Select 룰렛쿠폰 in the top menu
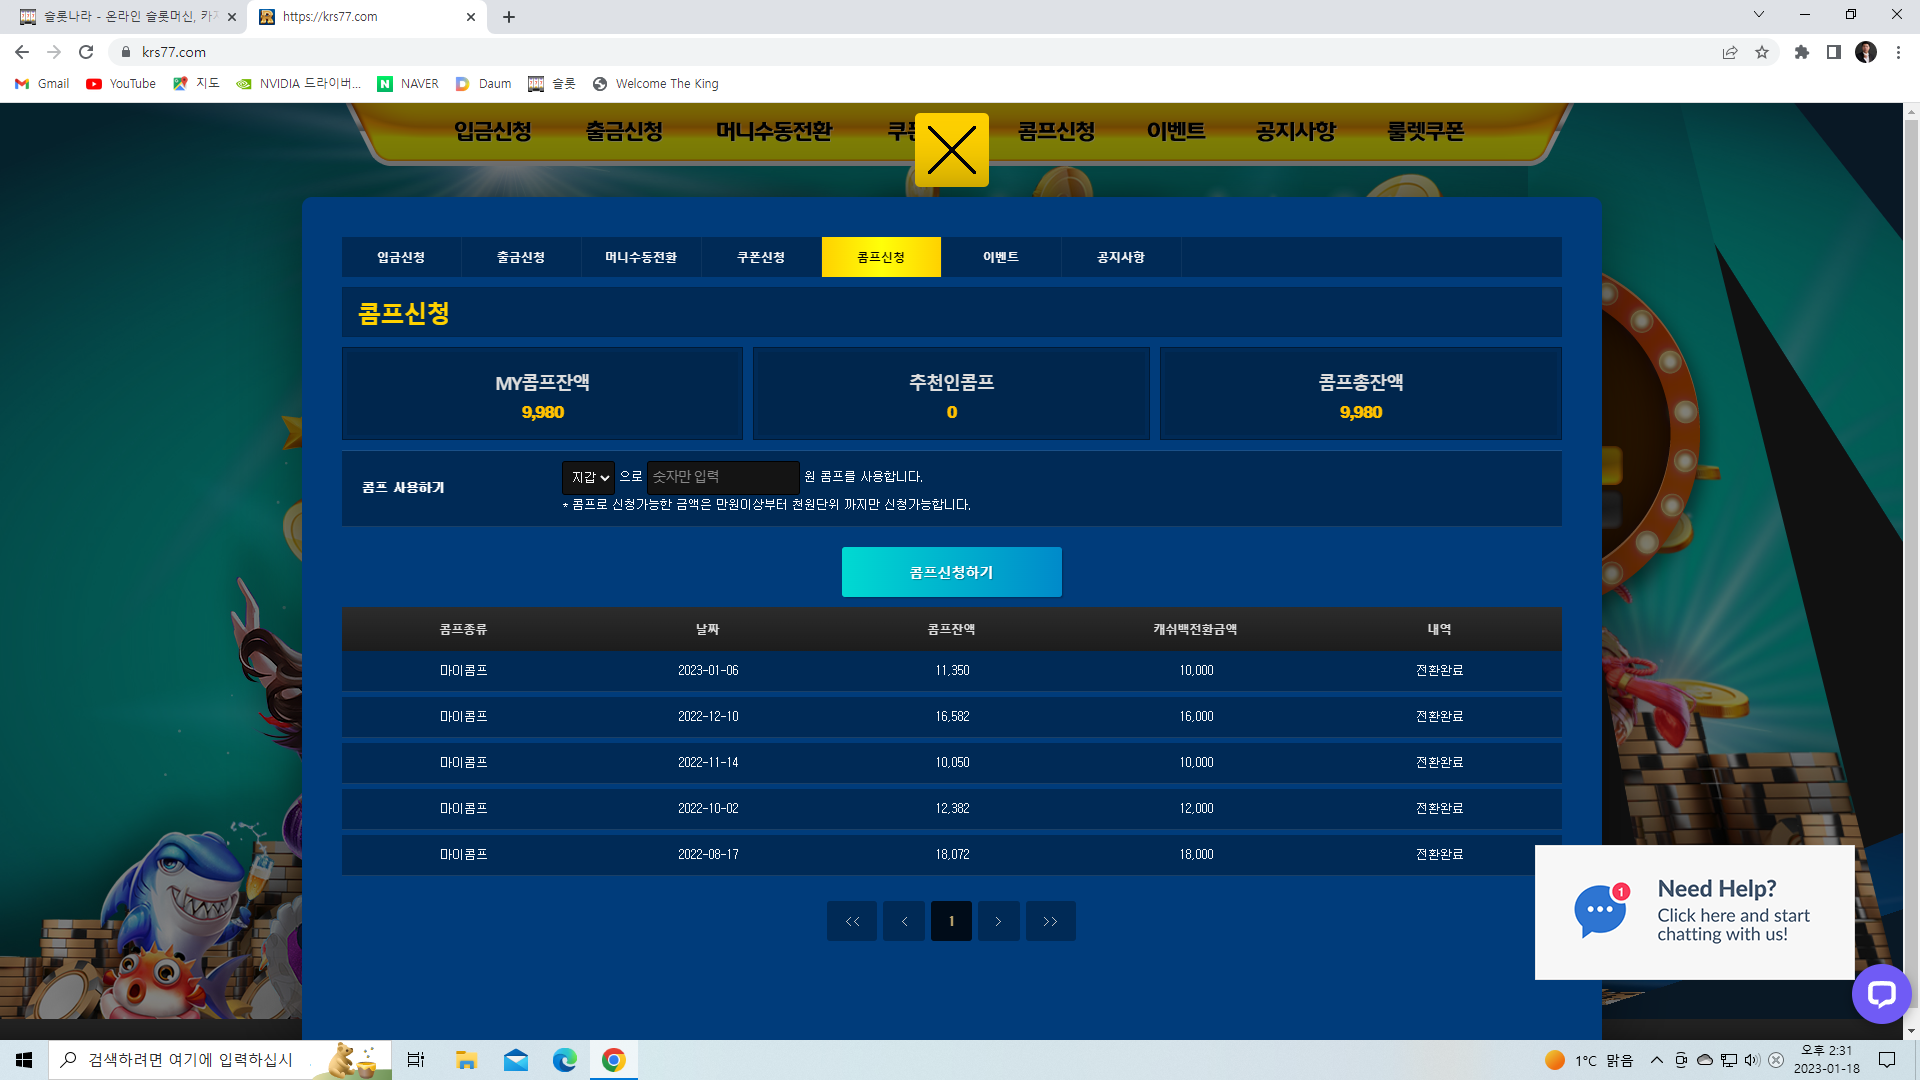Screen dimensions: 1920x1080 [x=1425, y=131]
